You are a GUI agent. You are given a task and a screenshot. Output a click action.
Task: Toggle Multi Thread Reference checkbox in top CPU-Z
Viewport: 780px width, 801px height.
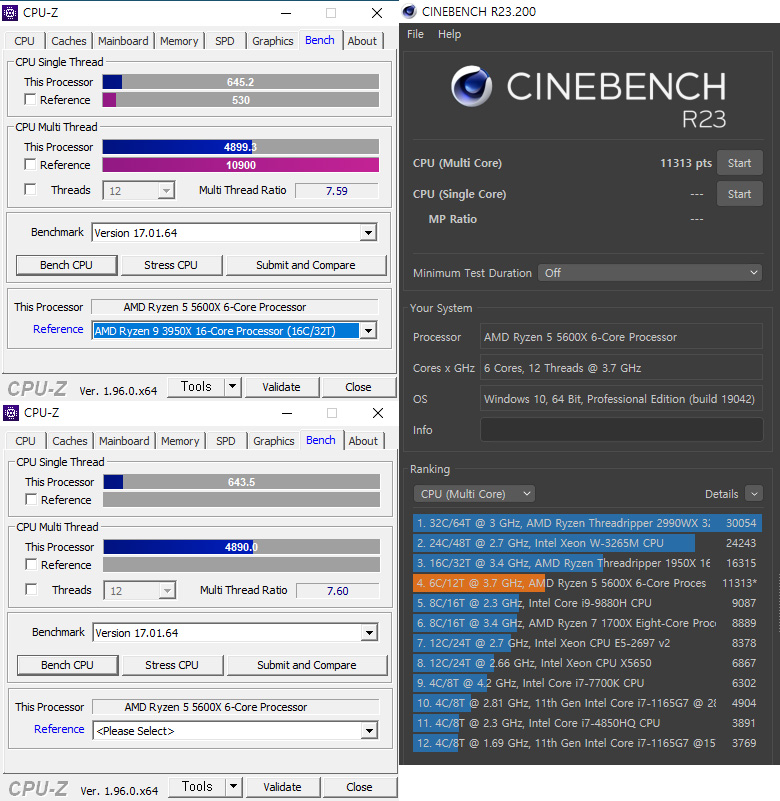(x=30, y=164)
